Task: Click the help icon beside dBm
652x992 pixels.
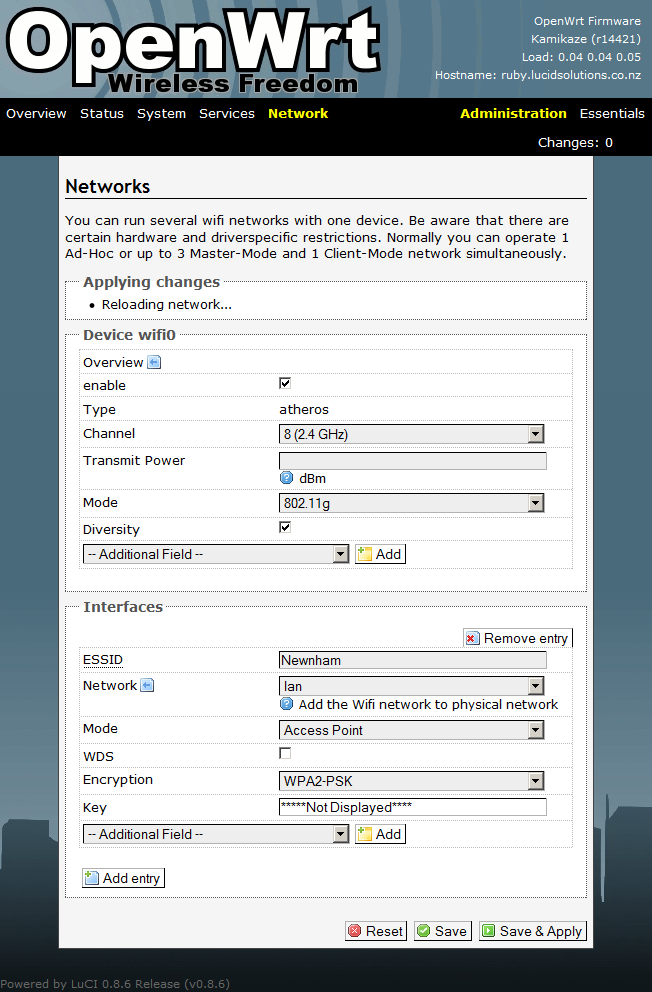Action: click(286, 478)
